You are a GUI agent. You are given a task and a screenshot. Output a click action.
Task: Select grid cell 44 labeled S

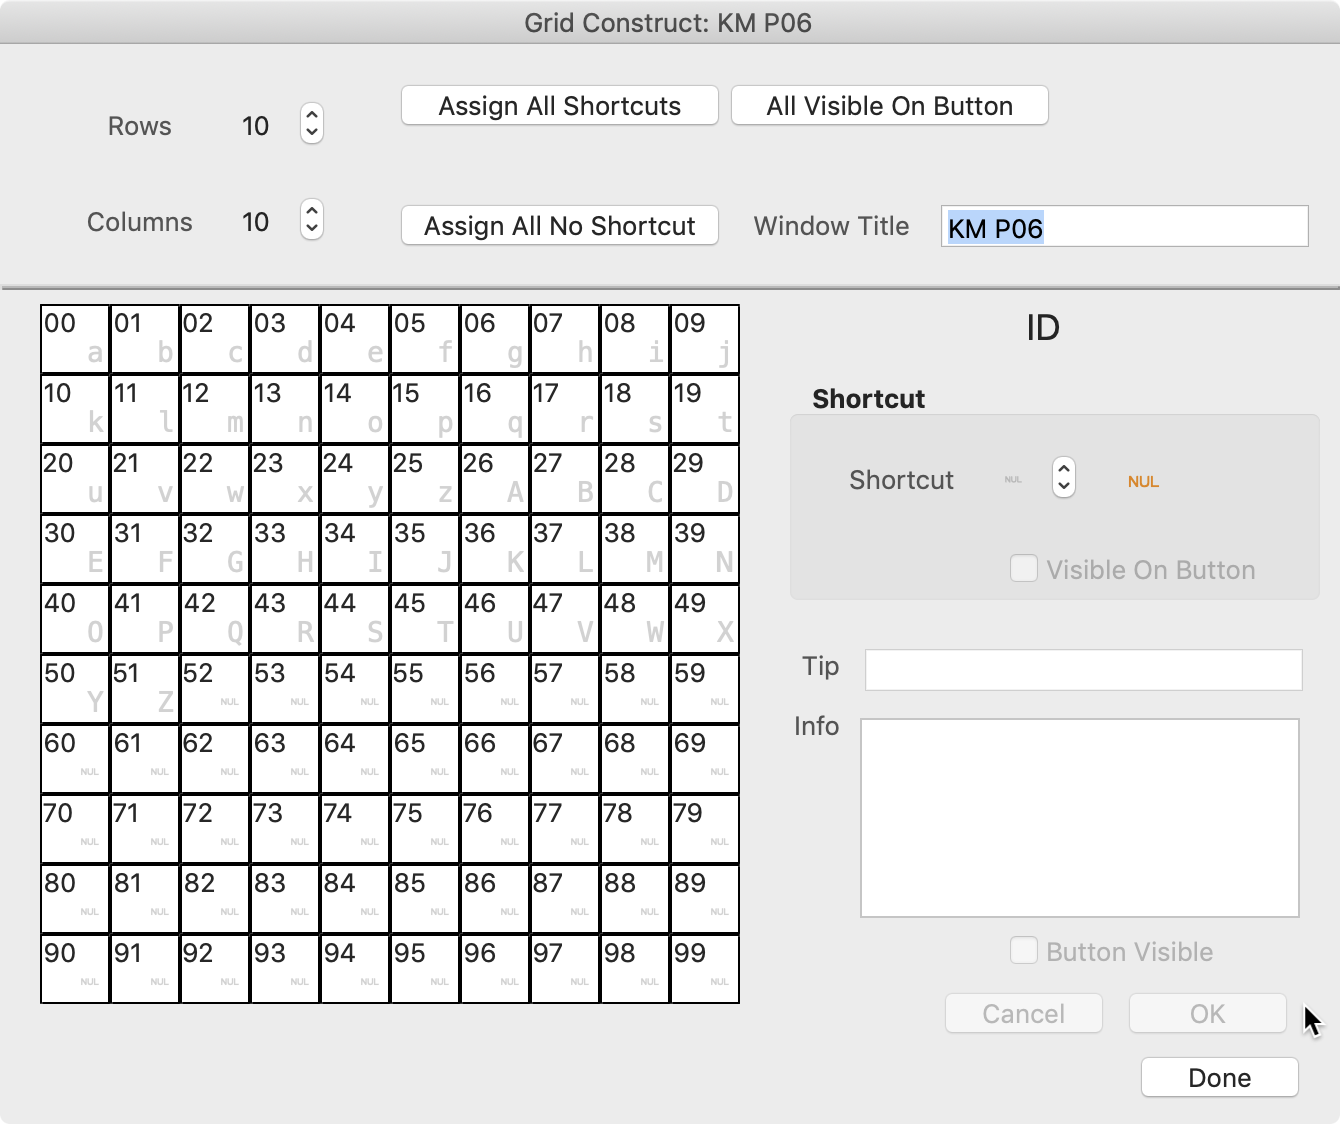(355, 619)
